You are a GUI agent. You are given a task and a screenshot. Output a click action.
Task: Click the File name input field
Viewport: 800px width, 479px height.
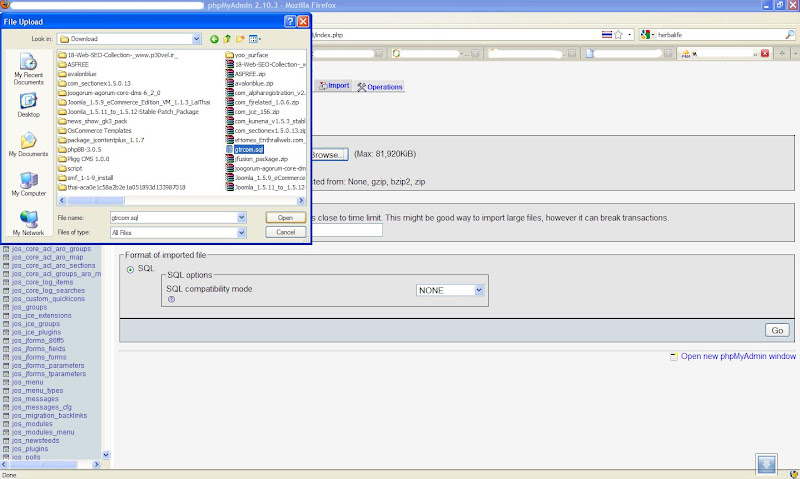173,217
